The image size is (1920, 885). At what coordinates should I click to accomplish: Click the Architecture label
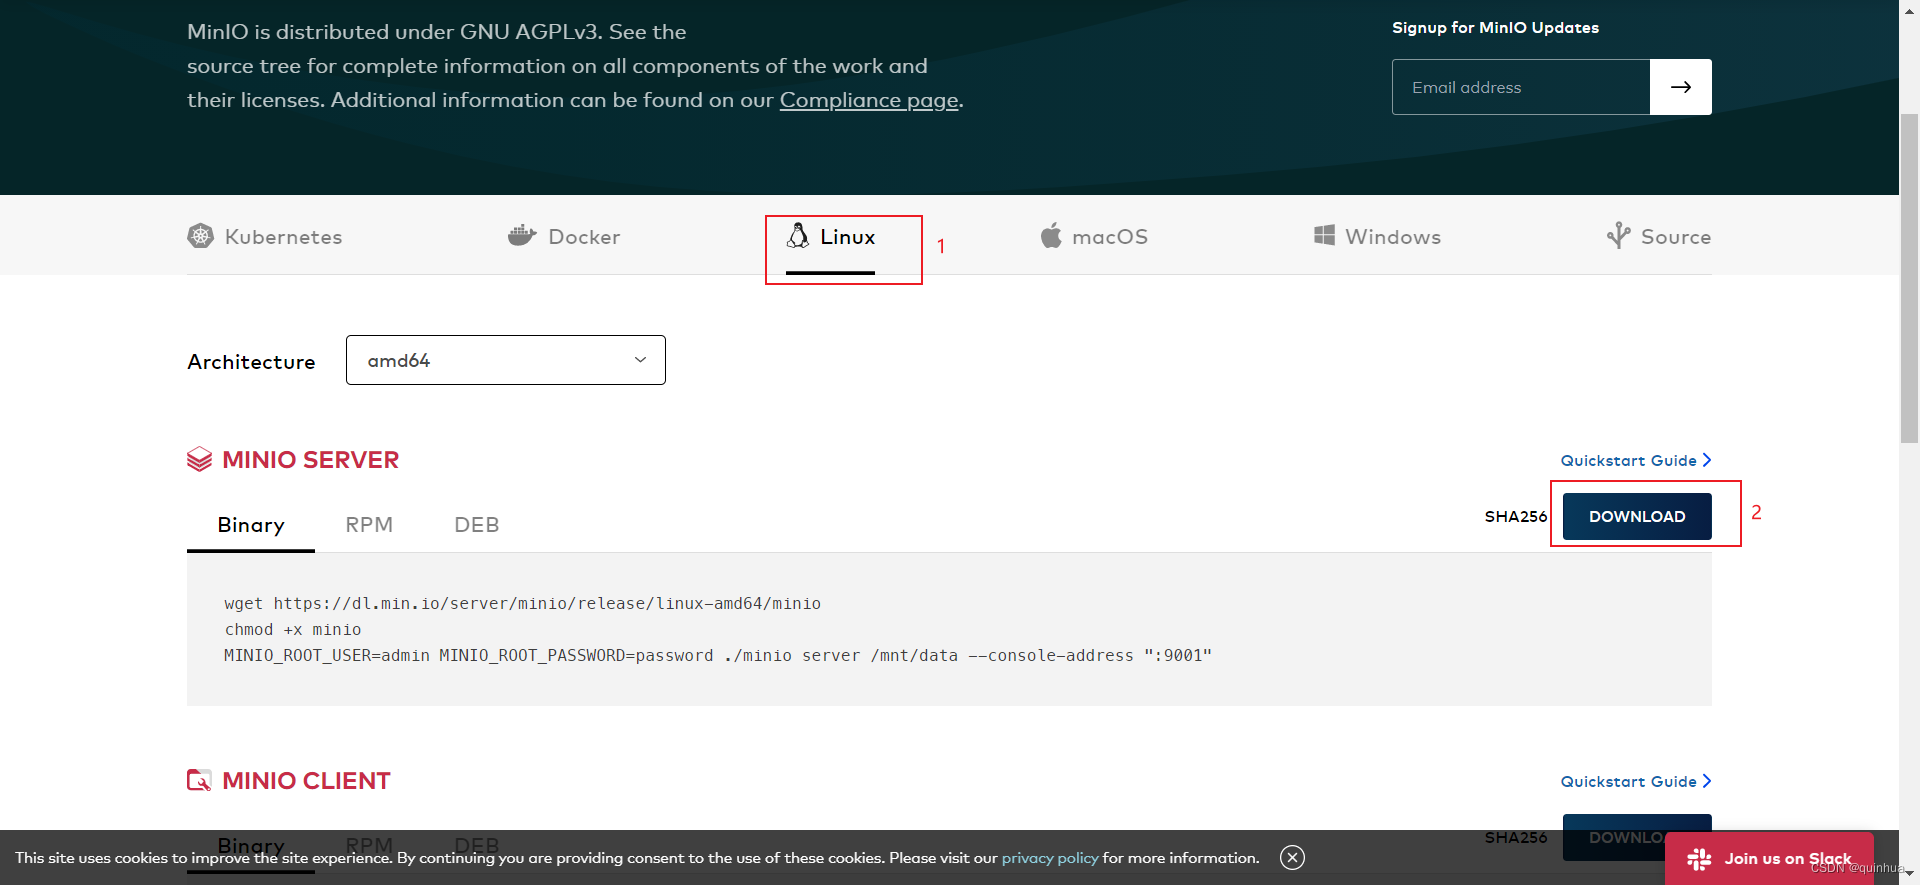[x=251, y=362]
